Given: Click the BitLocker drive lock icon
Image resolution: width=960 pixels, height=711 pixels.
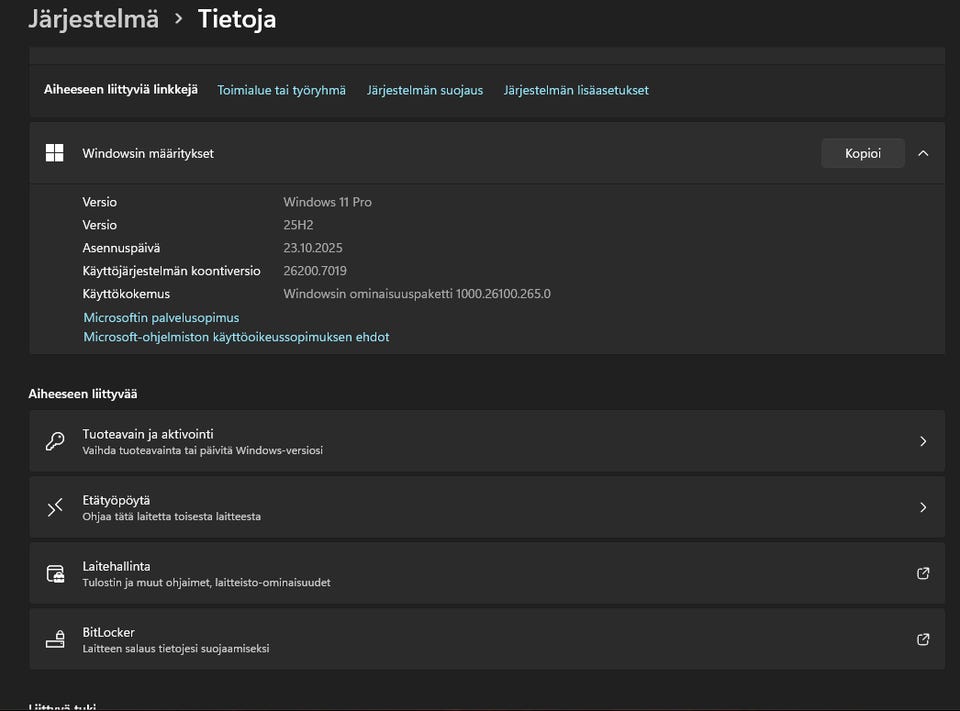Looking at the screenshot, I should click(x=55, y=639).
